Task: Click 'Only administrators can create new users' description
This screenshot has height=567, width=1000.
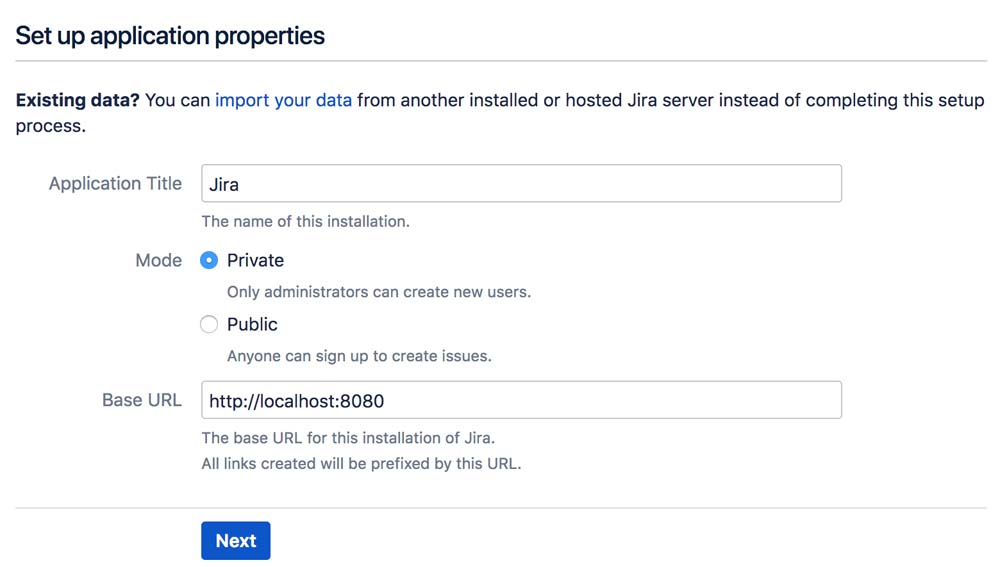Action: pyautogui.click(x=378, y=292)
